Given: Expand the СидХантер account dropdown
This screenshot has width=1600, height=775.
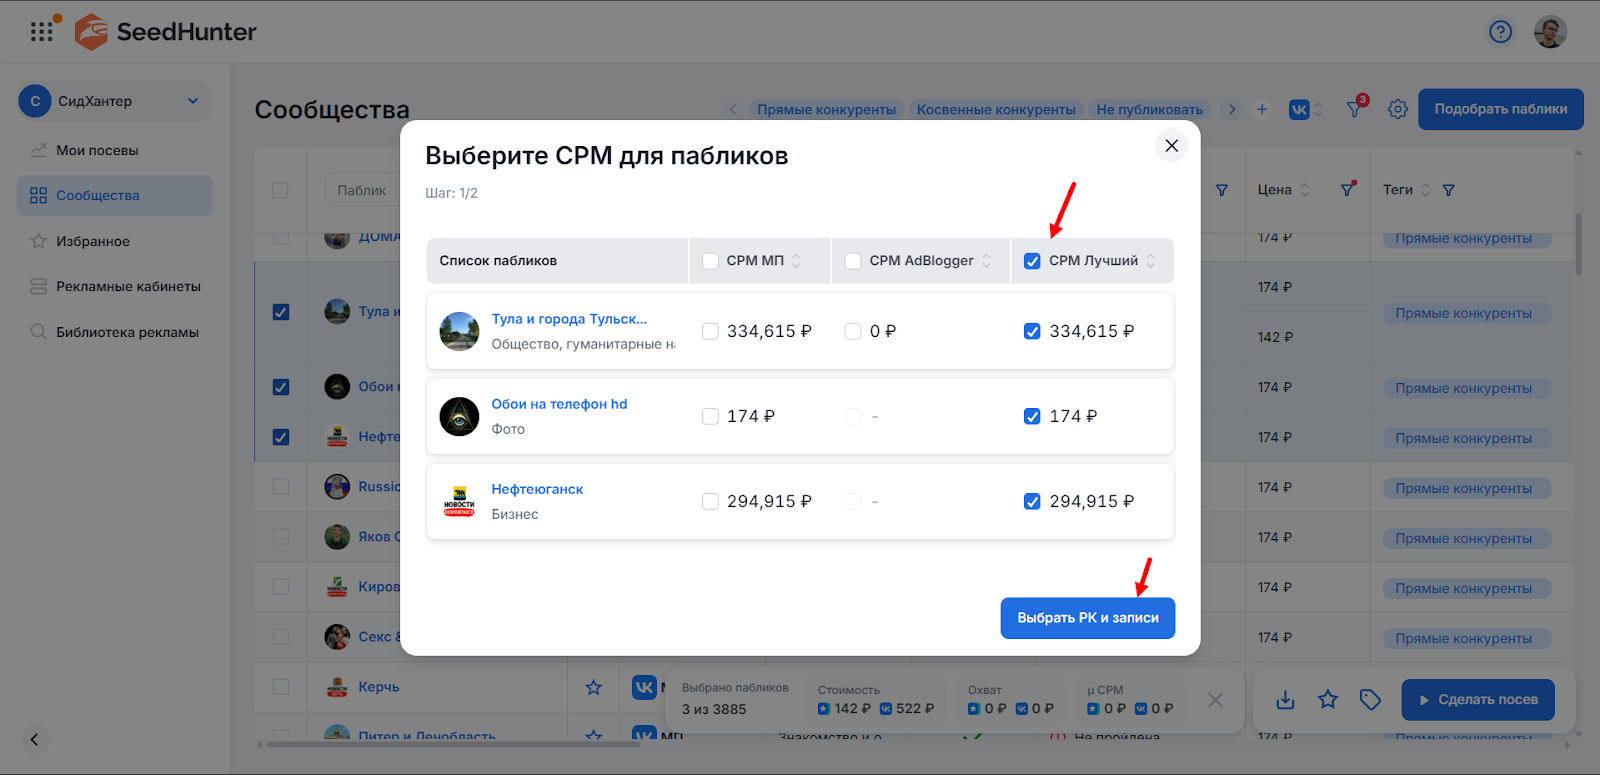Looking at the screenshot, I should [193, 101].
